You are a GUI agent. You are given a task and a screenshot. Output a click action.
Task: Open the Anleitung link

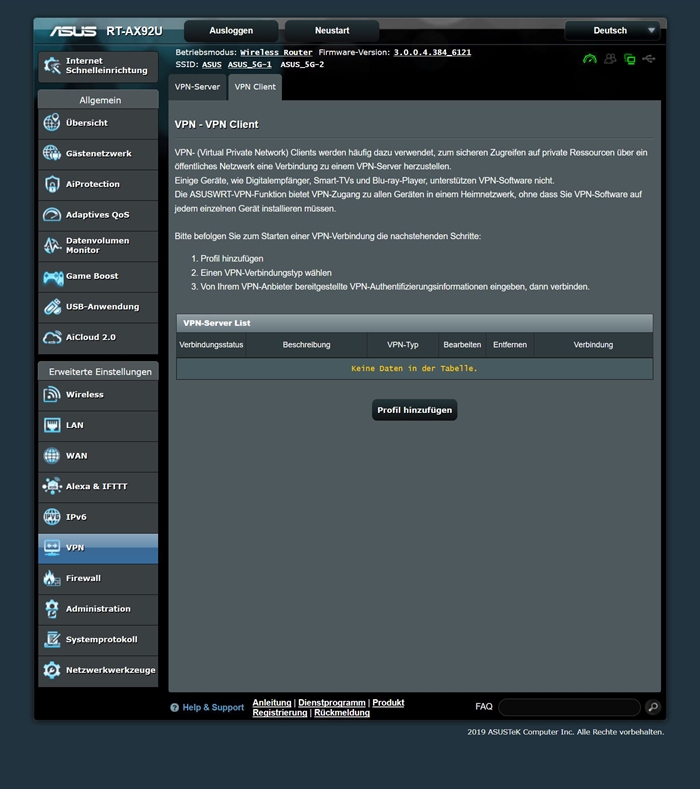(272, 702)
